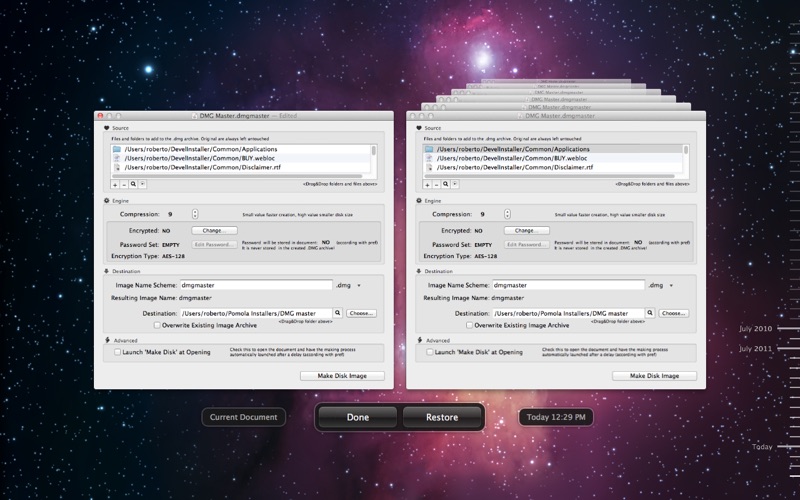Reveal the source item with the magnifier under the Edited window's file list

pyautogui.click(x=133, y=185)
